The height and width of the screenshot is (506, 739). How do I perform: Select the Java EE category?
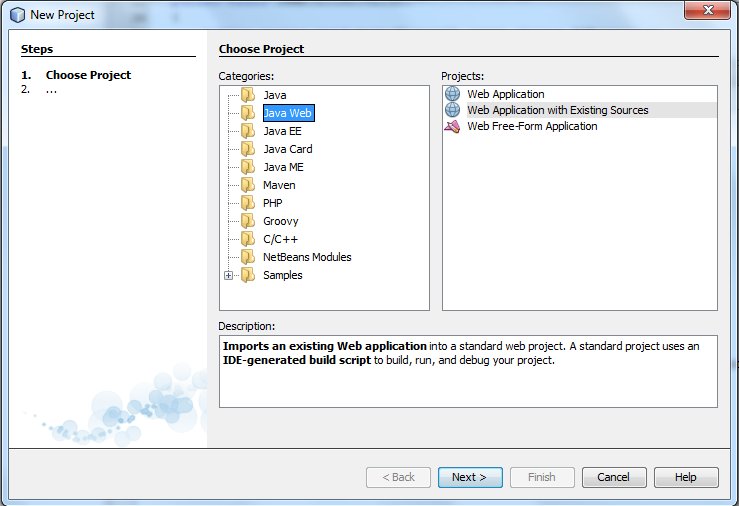[282, 131]
